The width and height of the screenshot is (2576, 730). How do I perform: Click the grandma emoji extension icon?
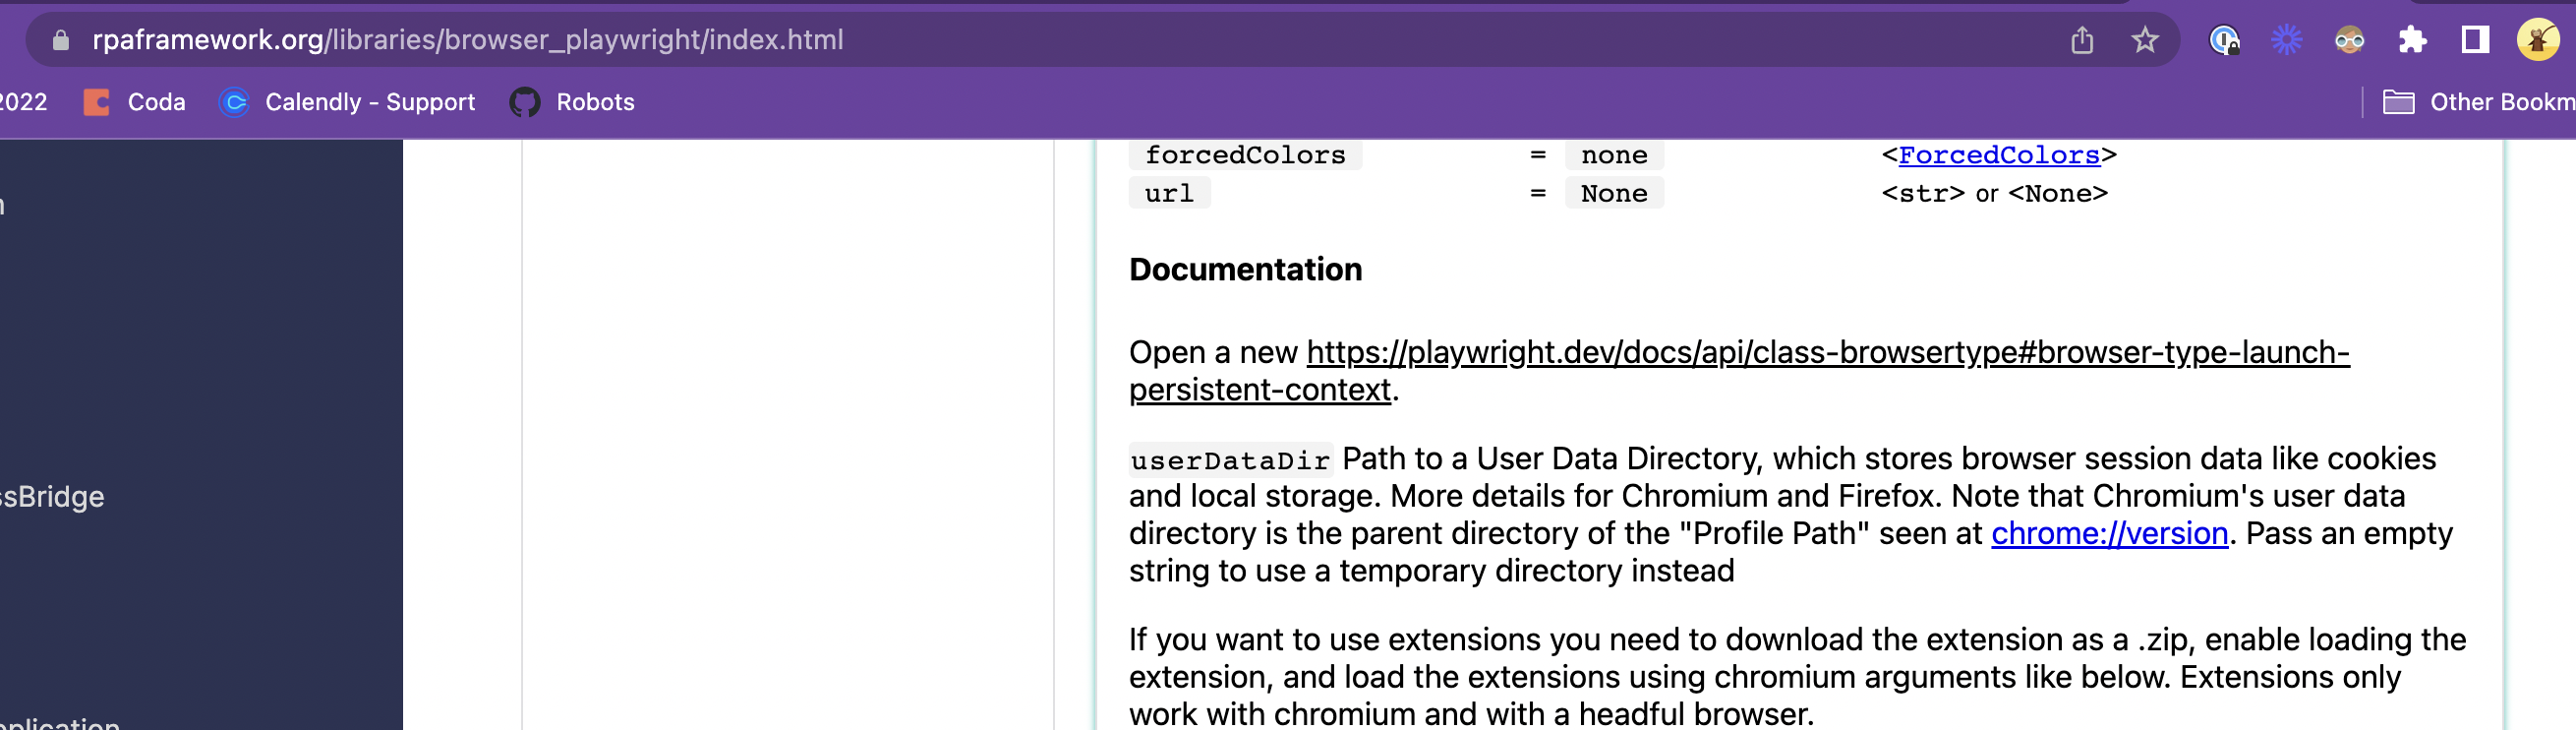(2349, 40)
